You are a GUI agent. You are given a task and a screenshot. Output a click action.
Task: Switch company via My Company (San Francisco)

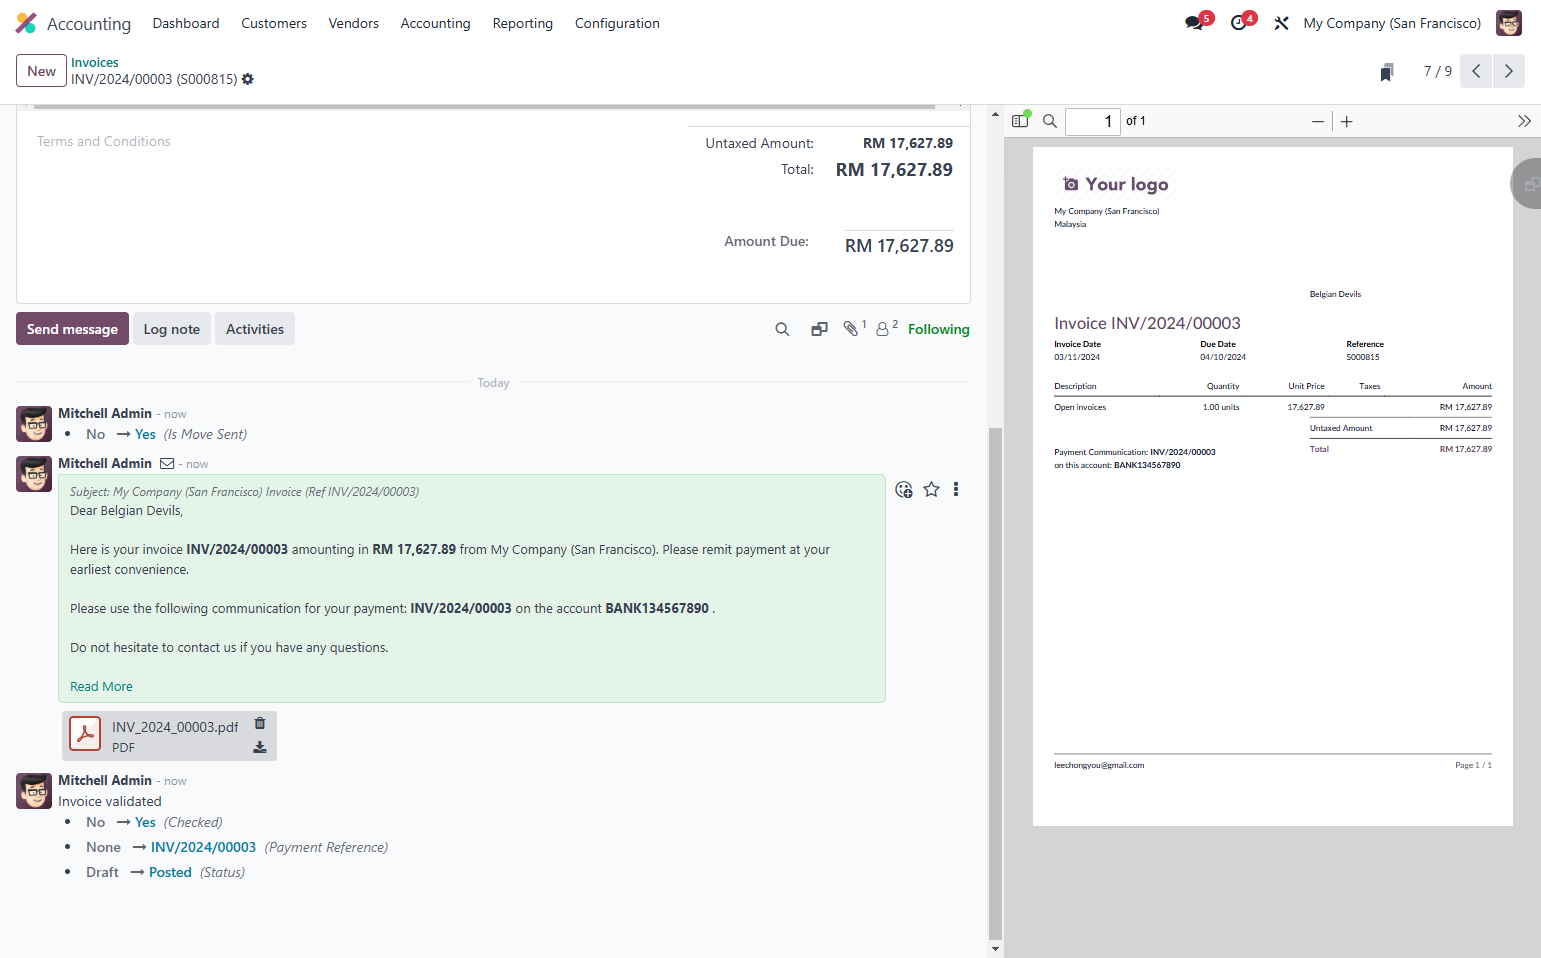pyautogui.click(x=1392, y=23)
